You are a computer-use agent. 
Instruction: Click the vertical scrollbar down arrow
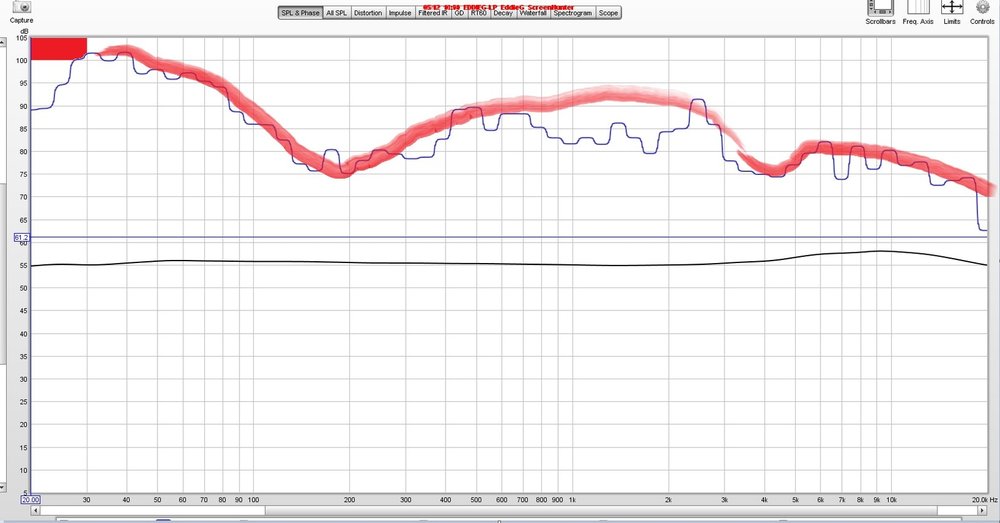(x=2, y=487)
